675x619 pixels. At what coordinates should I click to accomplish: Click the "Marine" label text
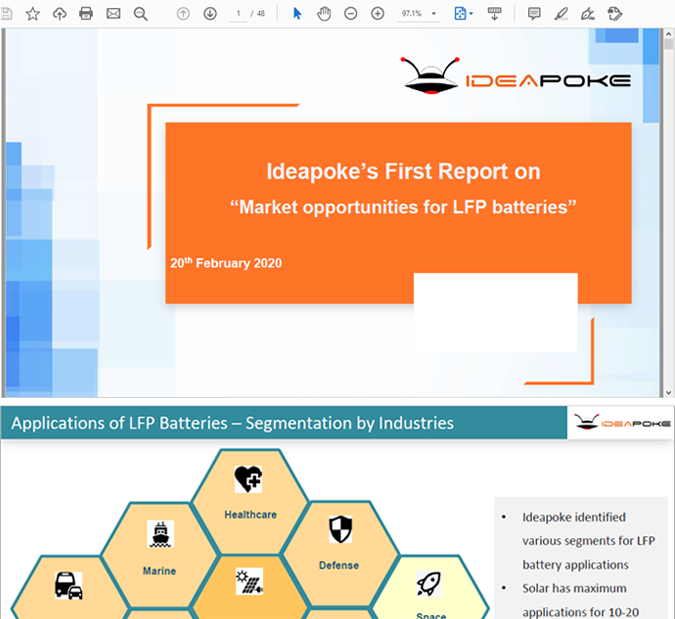159,571
